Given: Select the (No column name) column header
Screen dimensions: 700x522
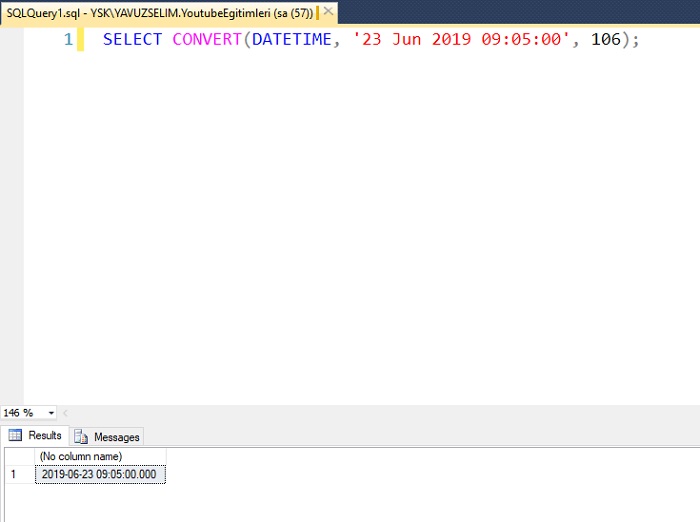Looking at the screenshot, I should coord(100,456).
